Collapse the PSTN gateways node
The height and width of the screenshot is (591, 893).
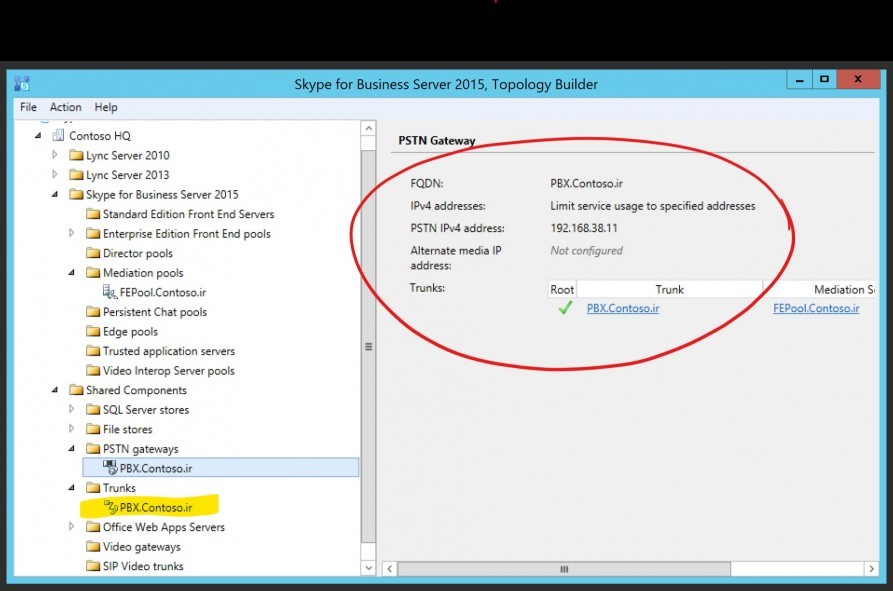click(71, 449)
